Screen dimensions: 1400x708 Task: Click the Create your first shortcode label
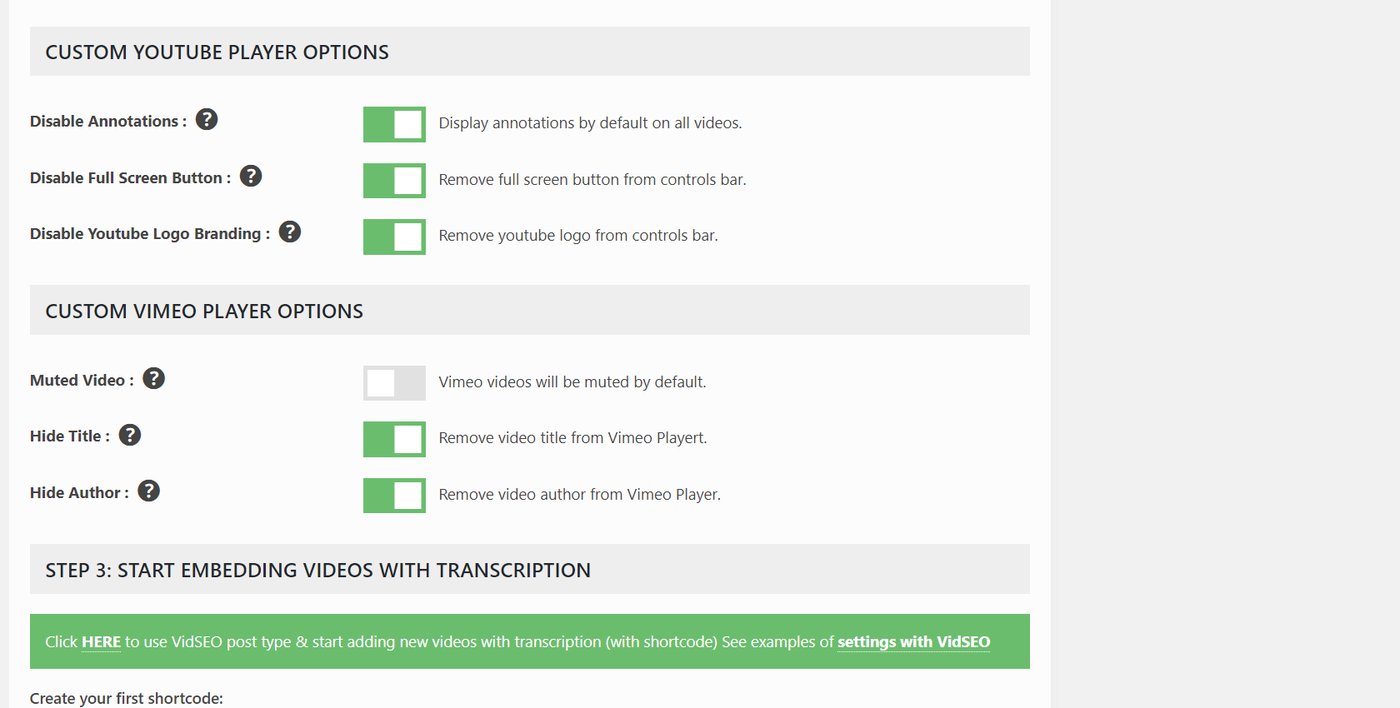coord(127,697)
